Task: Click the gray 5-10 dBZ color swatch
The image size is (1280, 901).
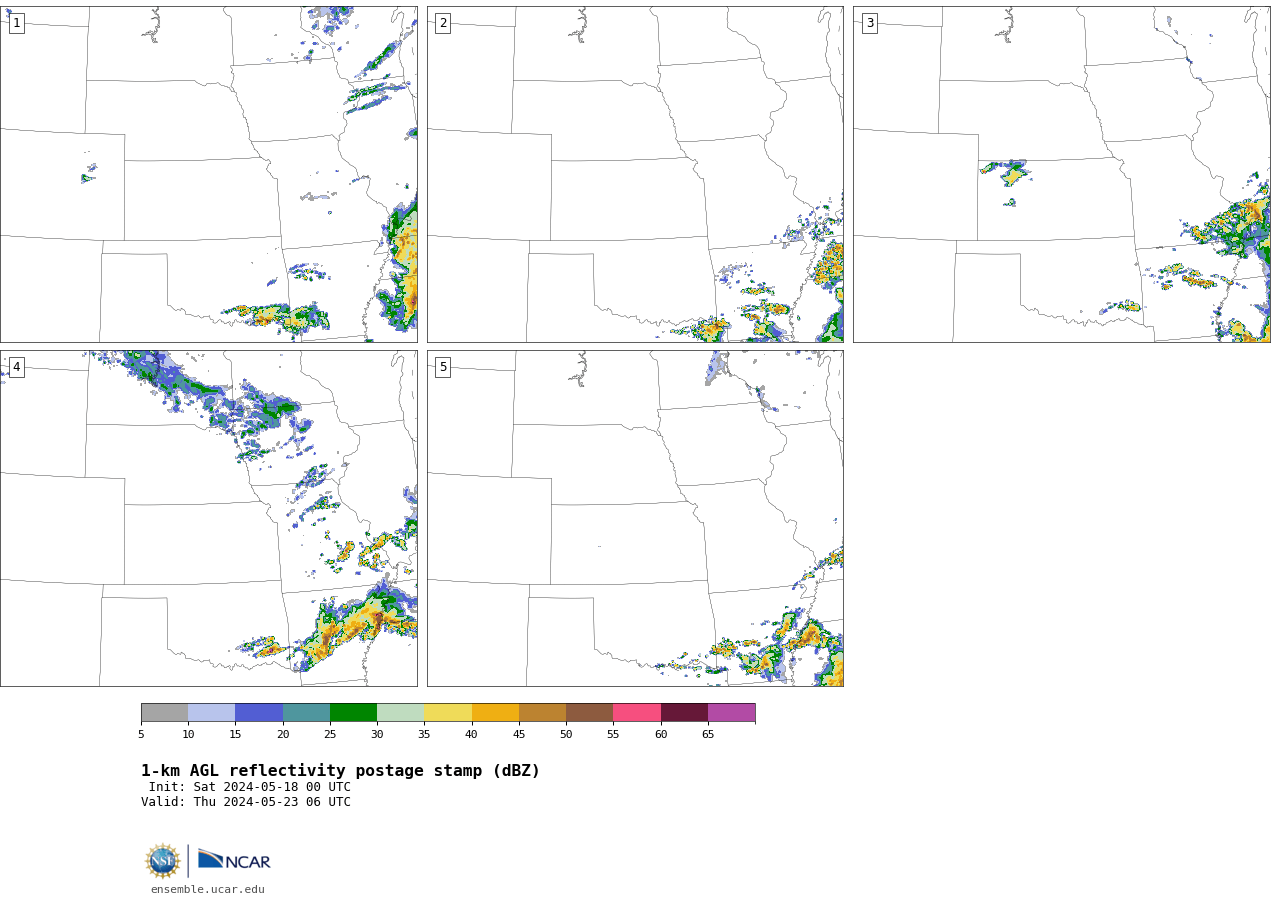Action: [164, 713]
